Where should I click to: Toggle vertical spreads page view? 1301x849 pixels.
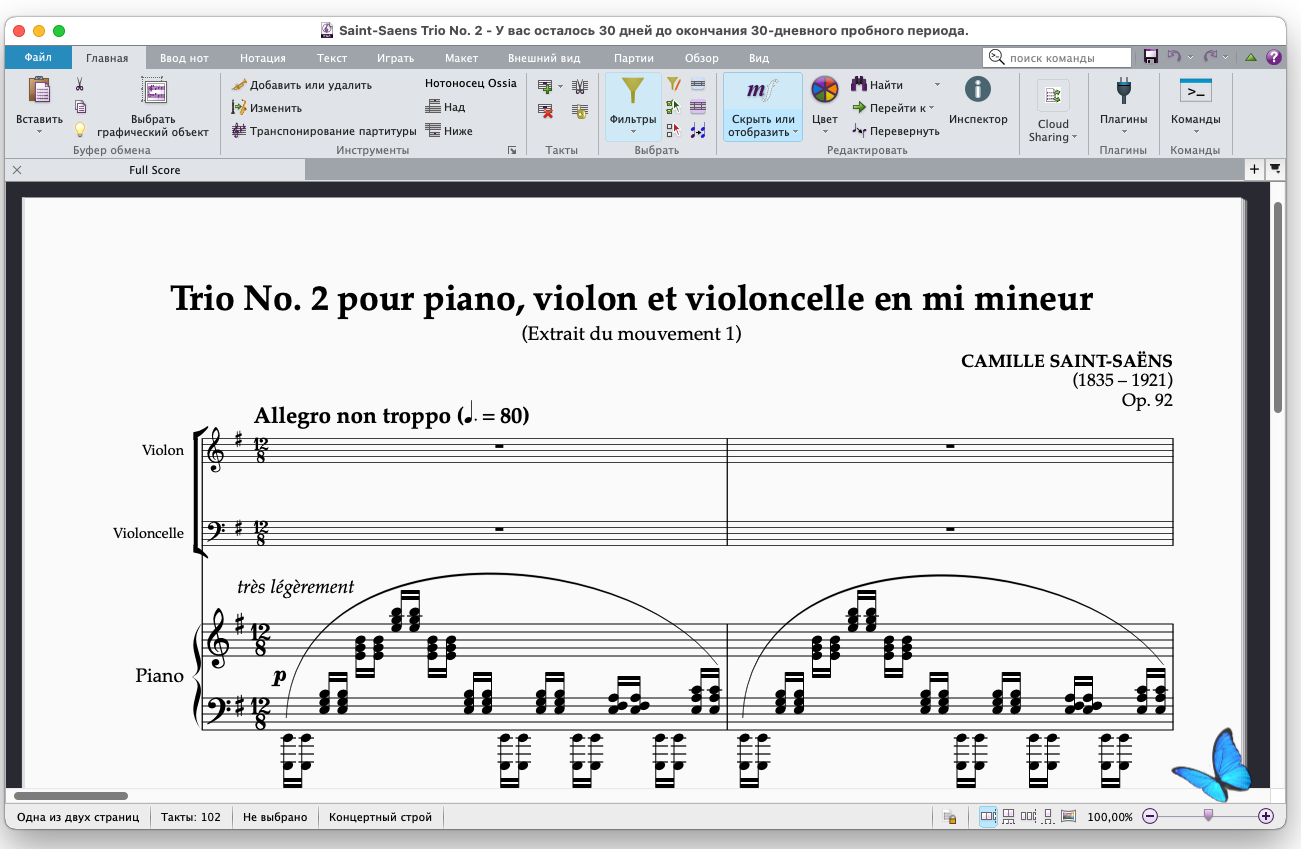tap(1008, 817)
